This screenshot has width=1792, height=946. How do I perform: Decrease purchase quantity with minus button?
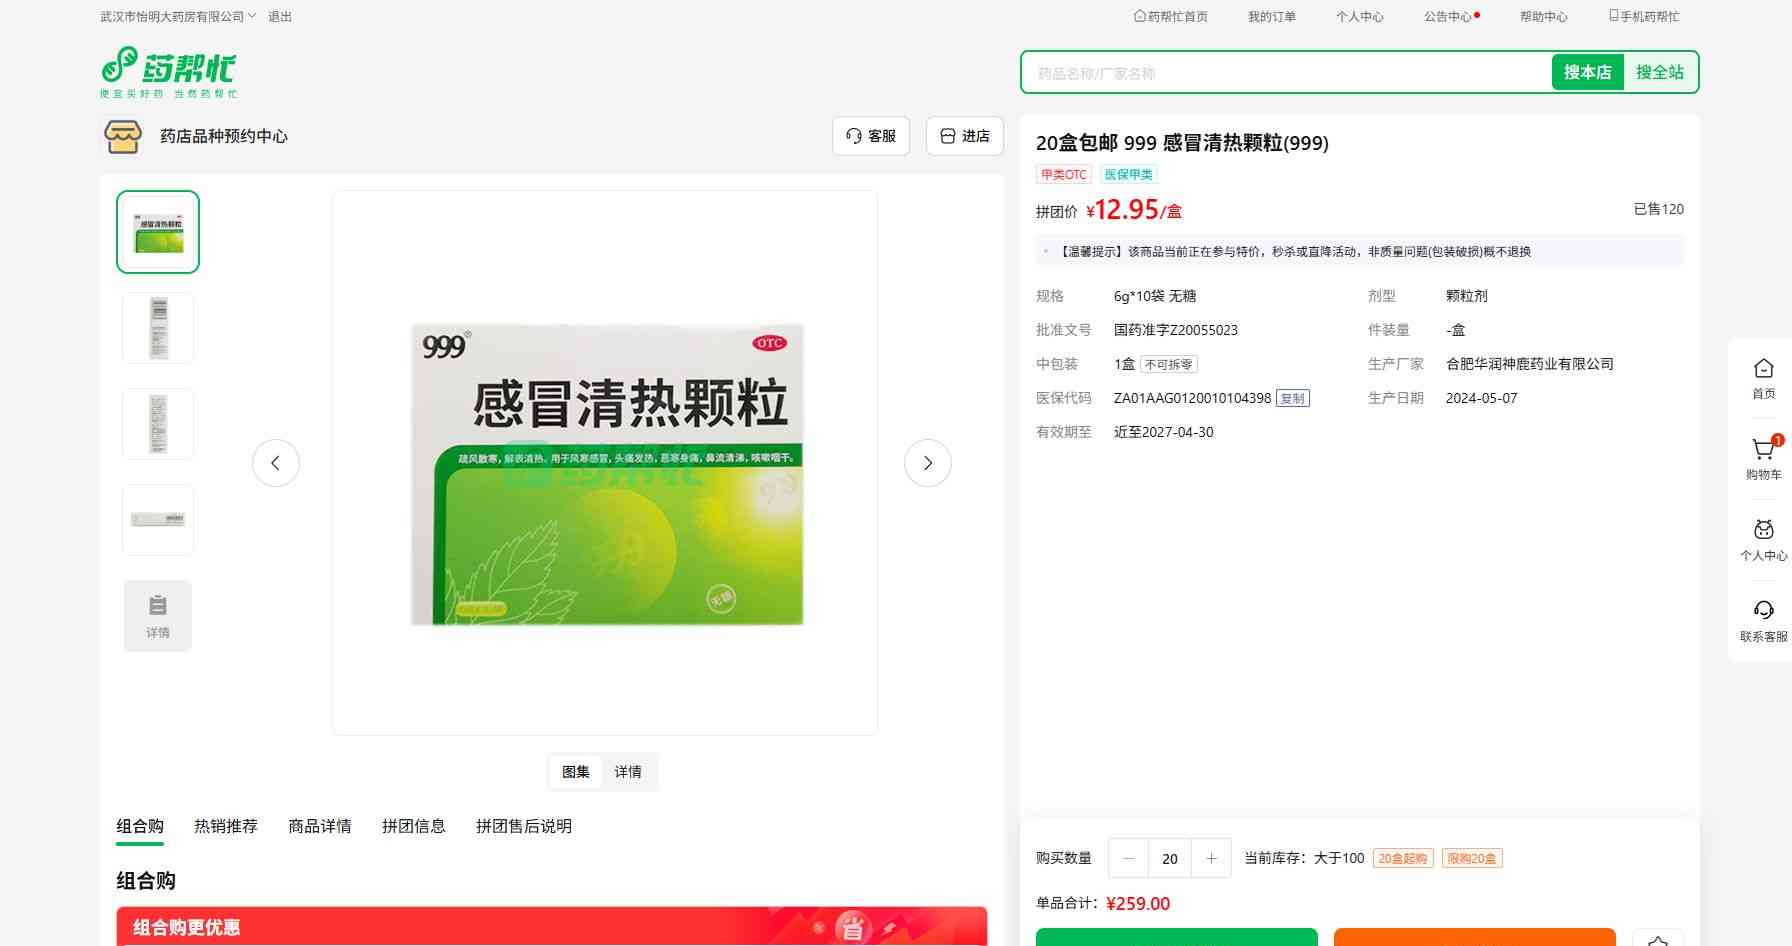click(x=1129, y=858)
